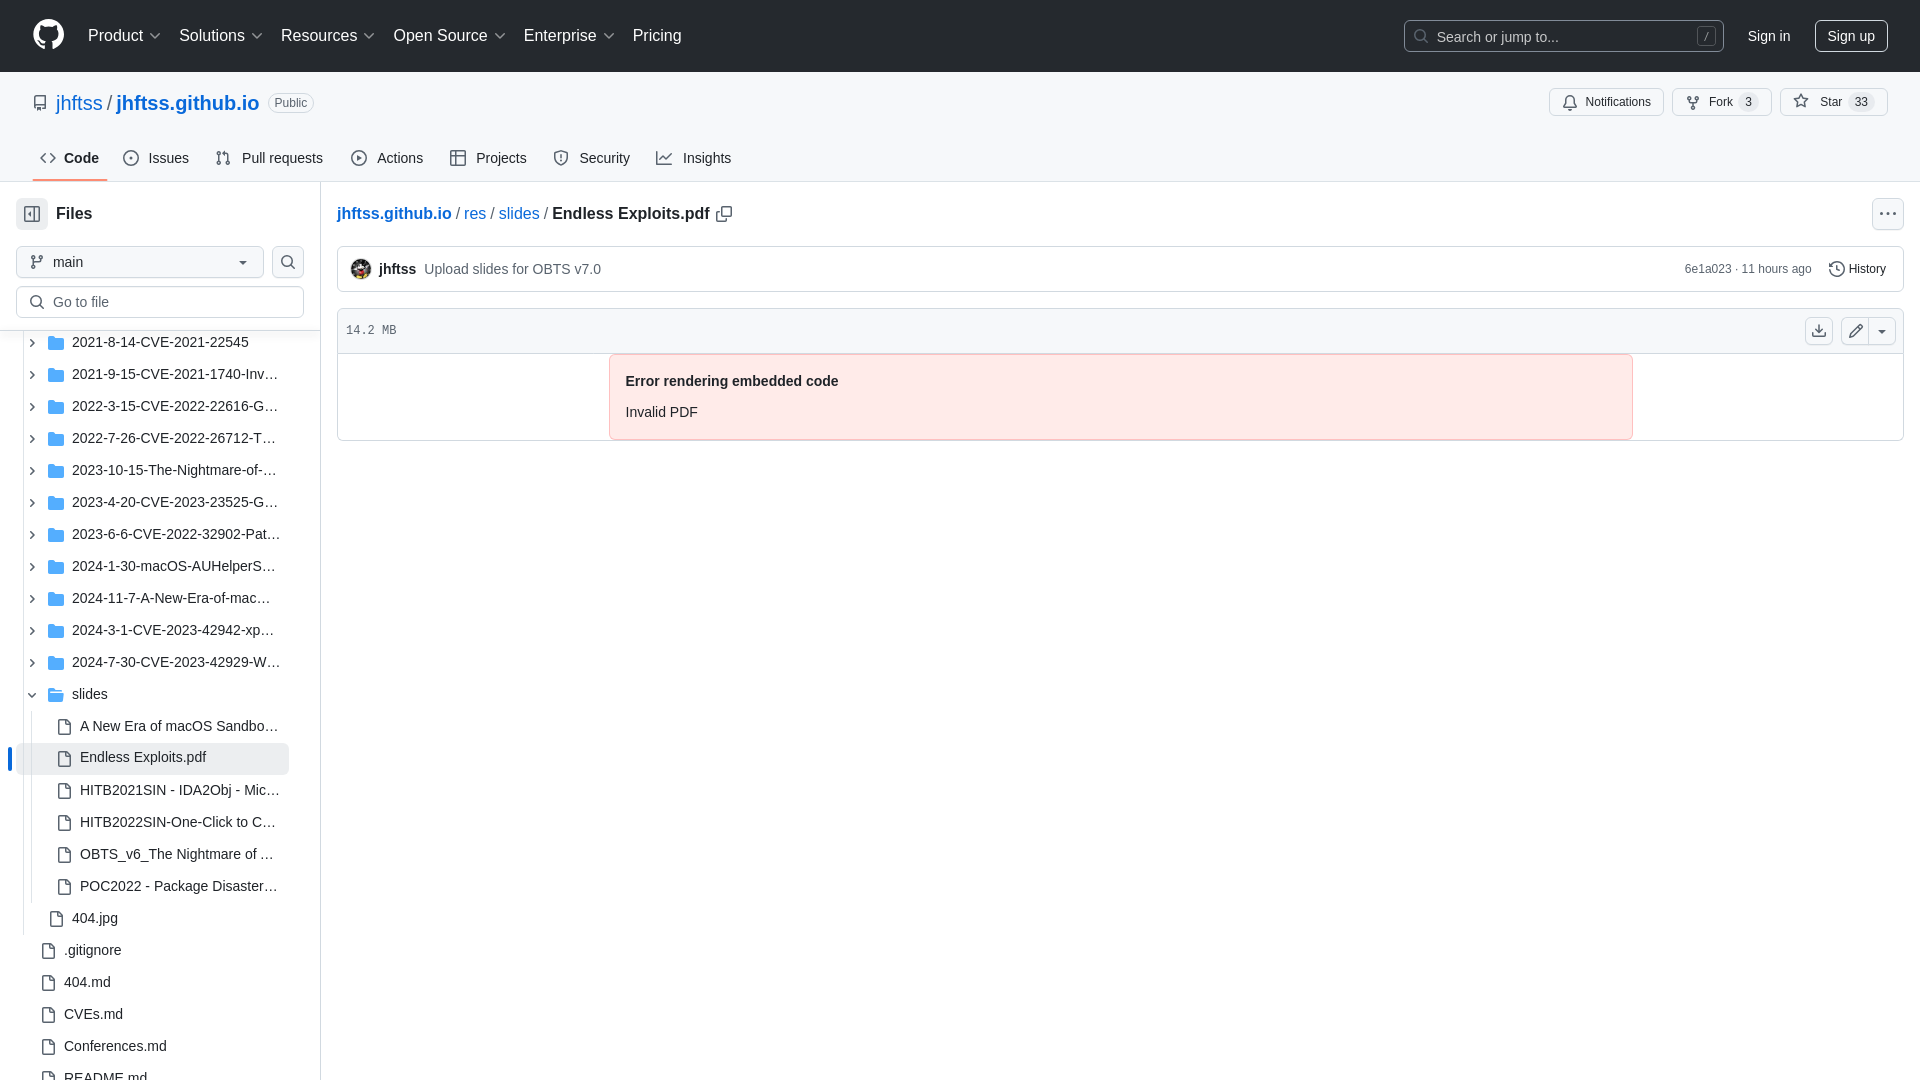Open commit 6e1a023
This screenshot has width=1920, height=1080.
(x=1708, y=269)
